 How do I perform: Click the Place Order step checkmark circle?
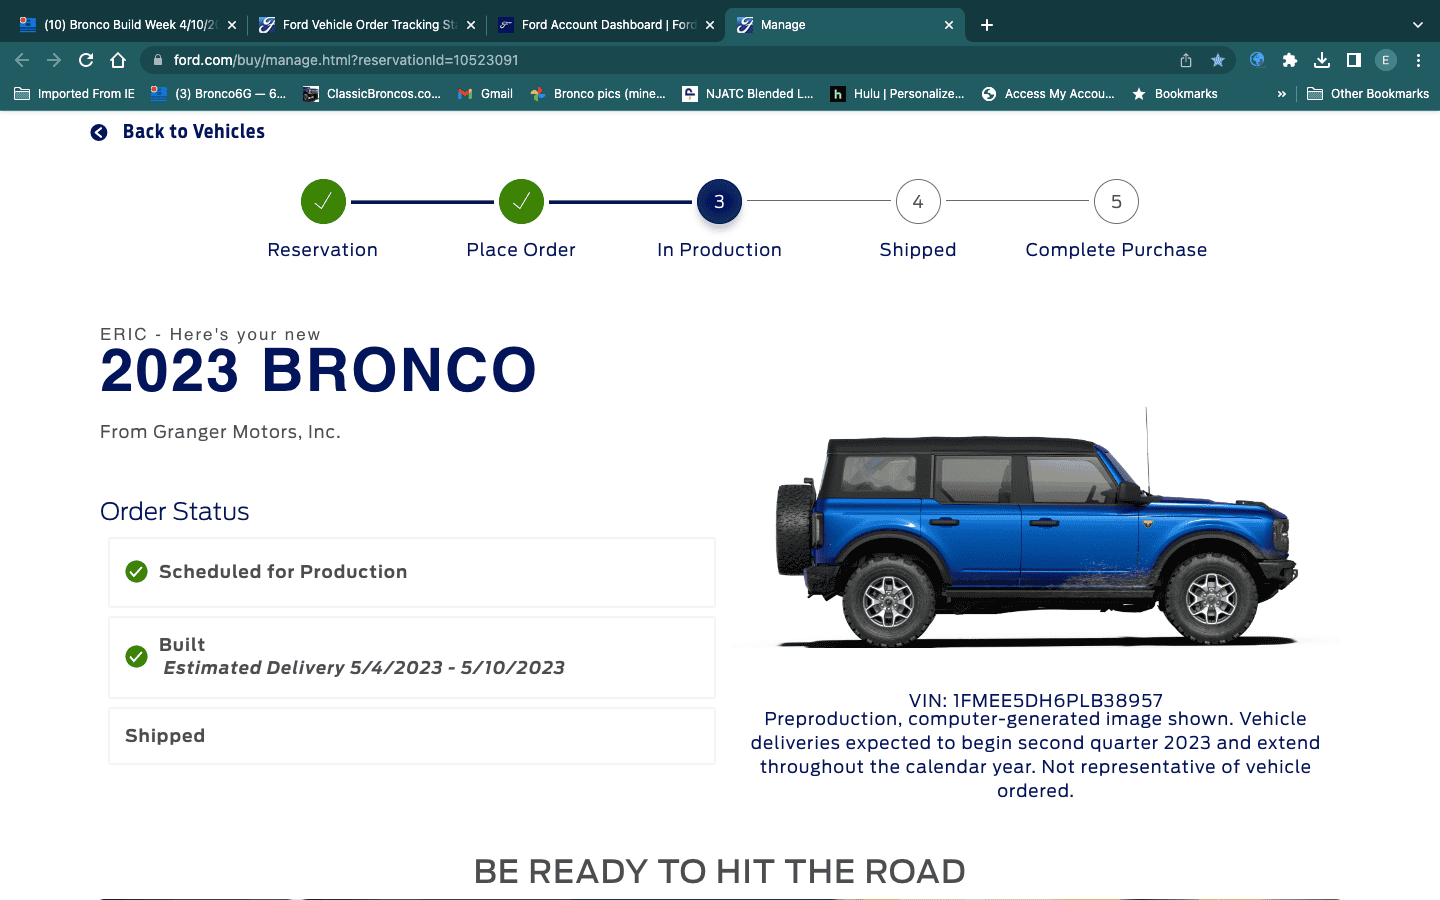(x=521, y=202)
